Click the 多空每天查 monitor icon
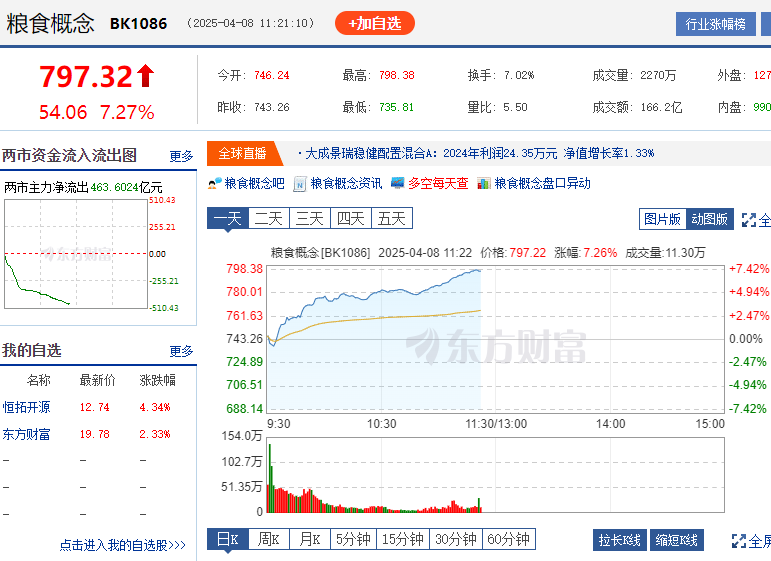Viewport: 771px width, 561px height. (x=397, y=184)
